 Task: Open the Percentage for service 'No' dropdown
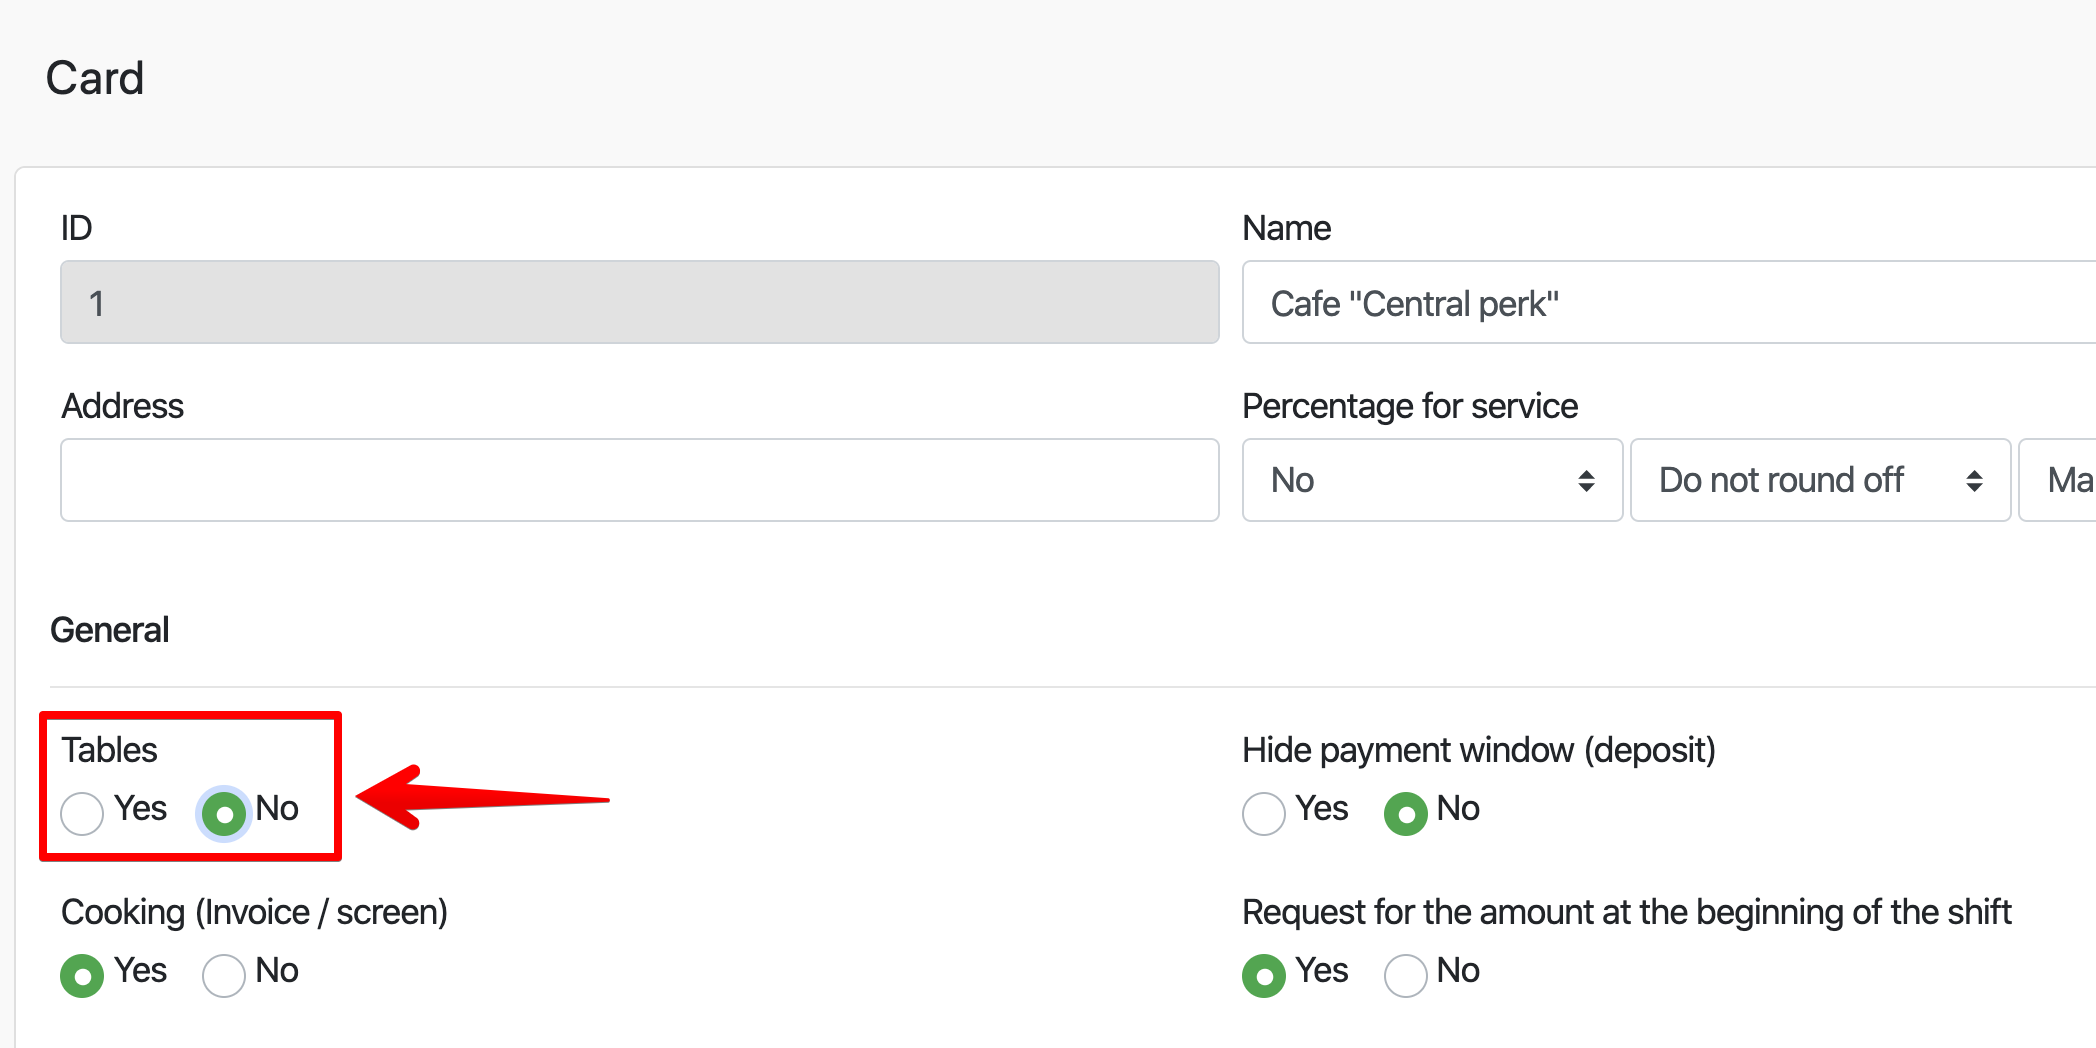tap(1431, 480)
